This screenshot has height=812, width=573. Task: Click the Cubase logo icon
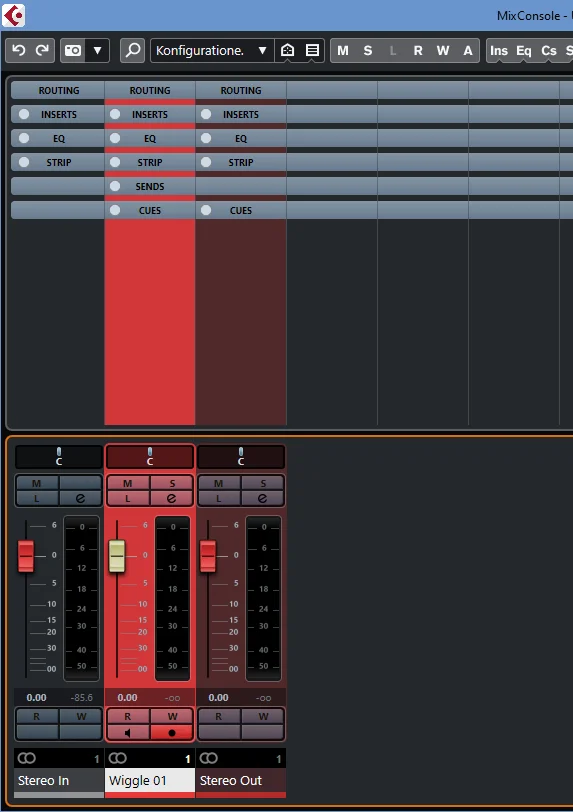(x=13, y=16)
